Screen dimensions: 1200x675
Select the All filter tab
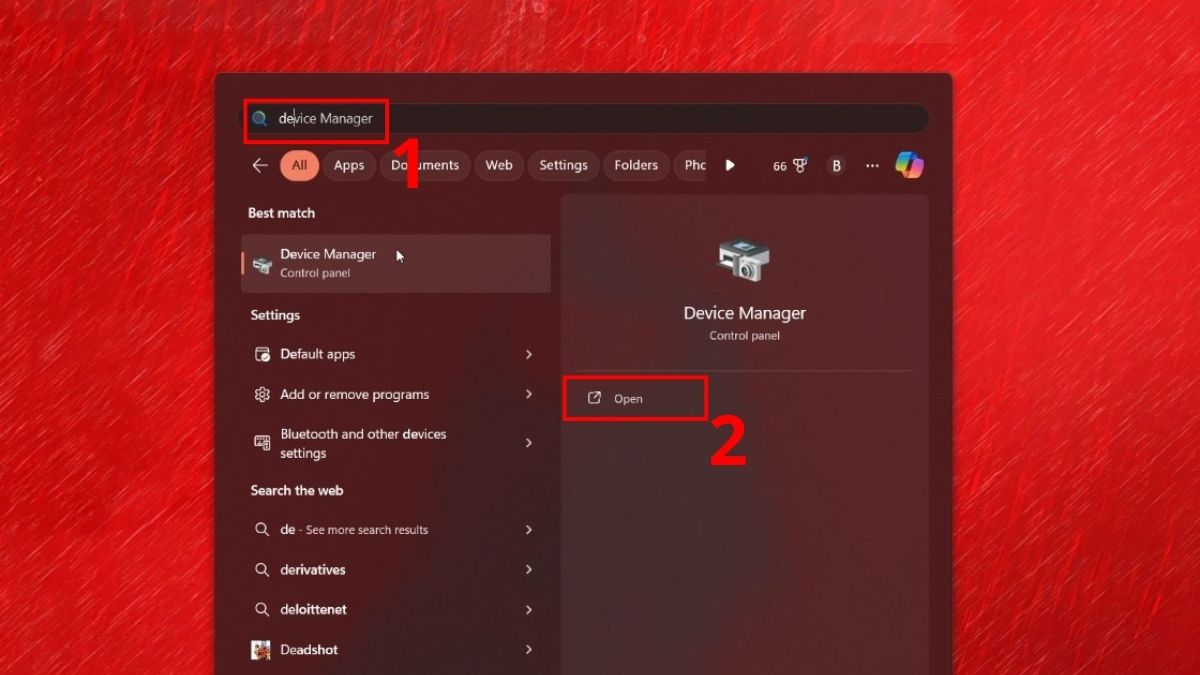click(299, 165)
